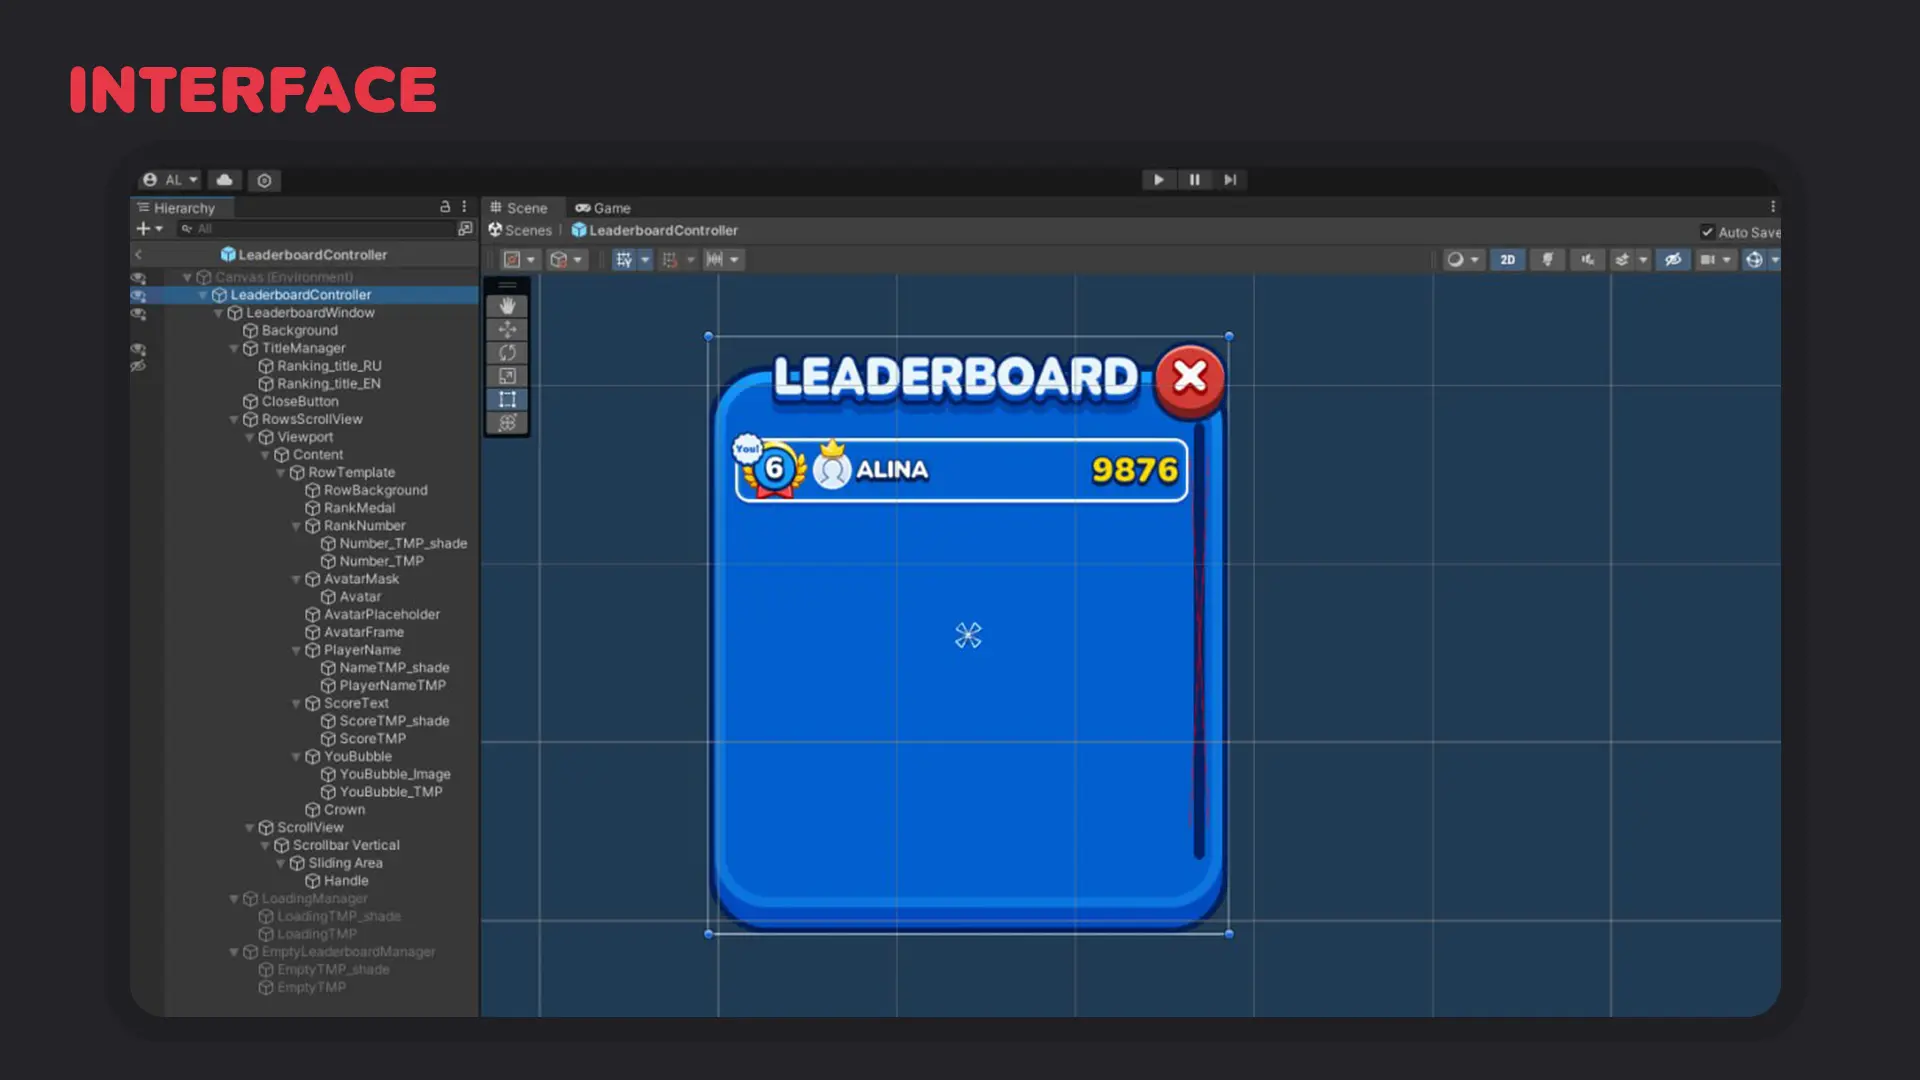Viewport: 1920px width, 1080px height.
Task: Toggle hidden objects visibility in scene
Action: [1672, 260]
